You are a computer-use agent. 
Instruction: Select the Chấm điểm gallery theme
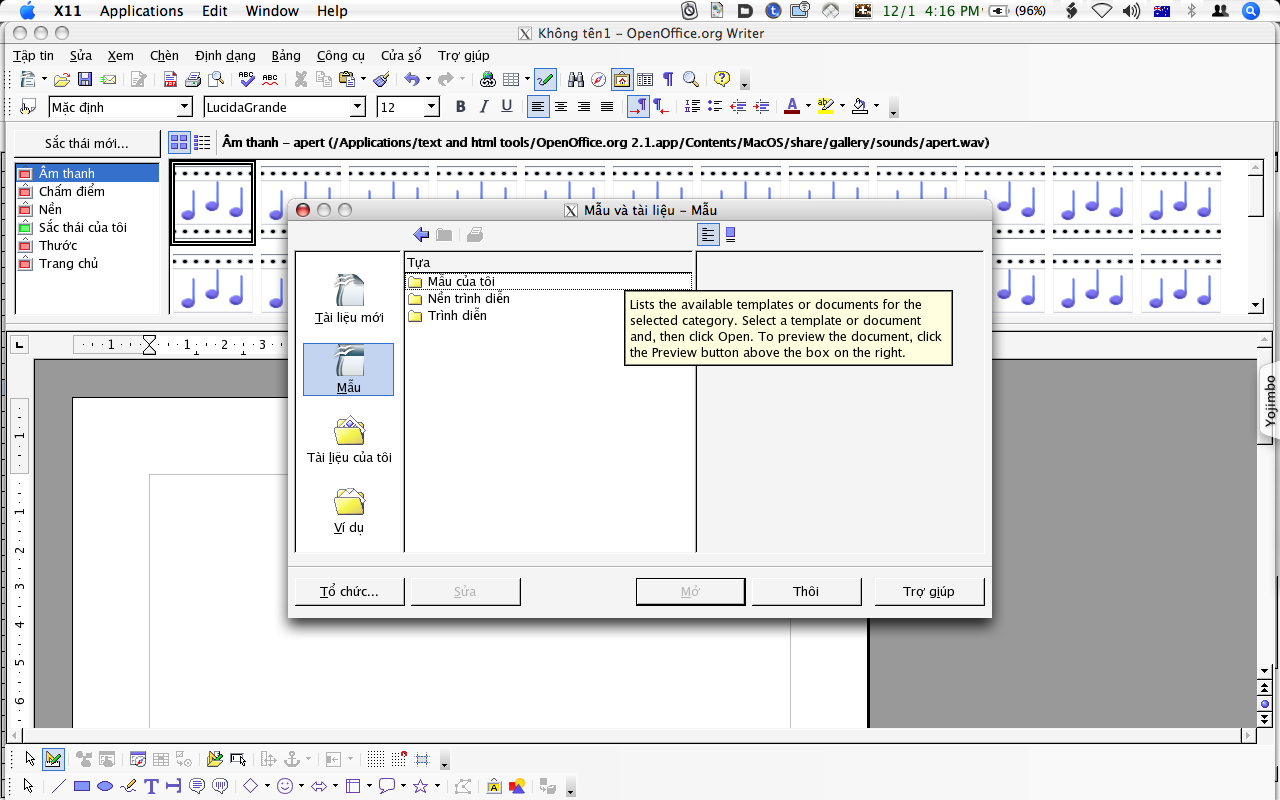(87, 191)
